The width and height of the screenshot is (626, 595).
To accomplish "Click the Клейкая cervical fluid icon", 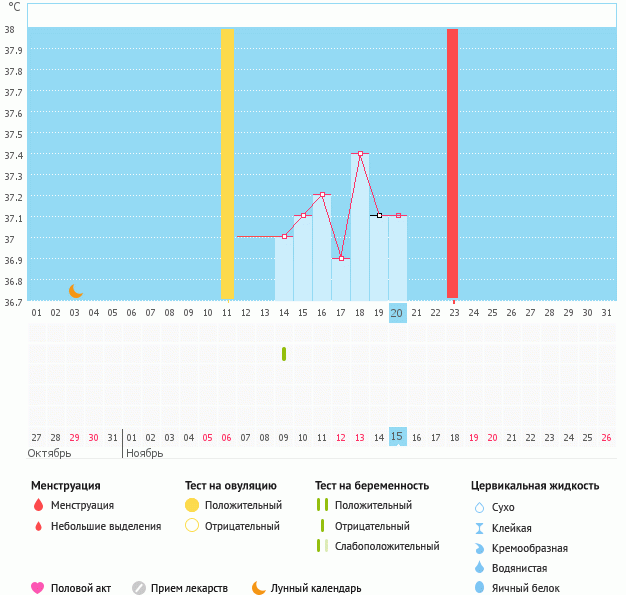I will 479,528.
